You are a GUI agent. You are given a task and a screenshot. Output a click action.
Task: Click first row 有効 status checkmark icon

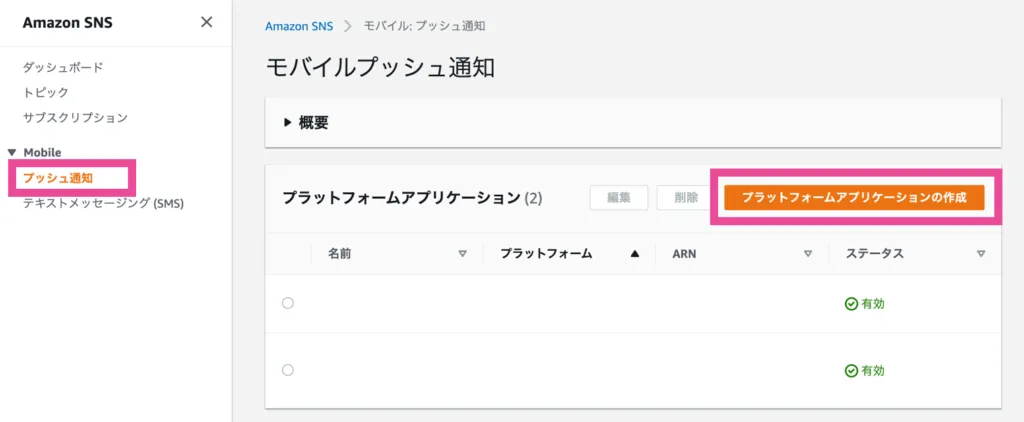851,304
